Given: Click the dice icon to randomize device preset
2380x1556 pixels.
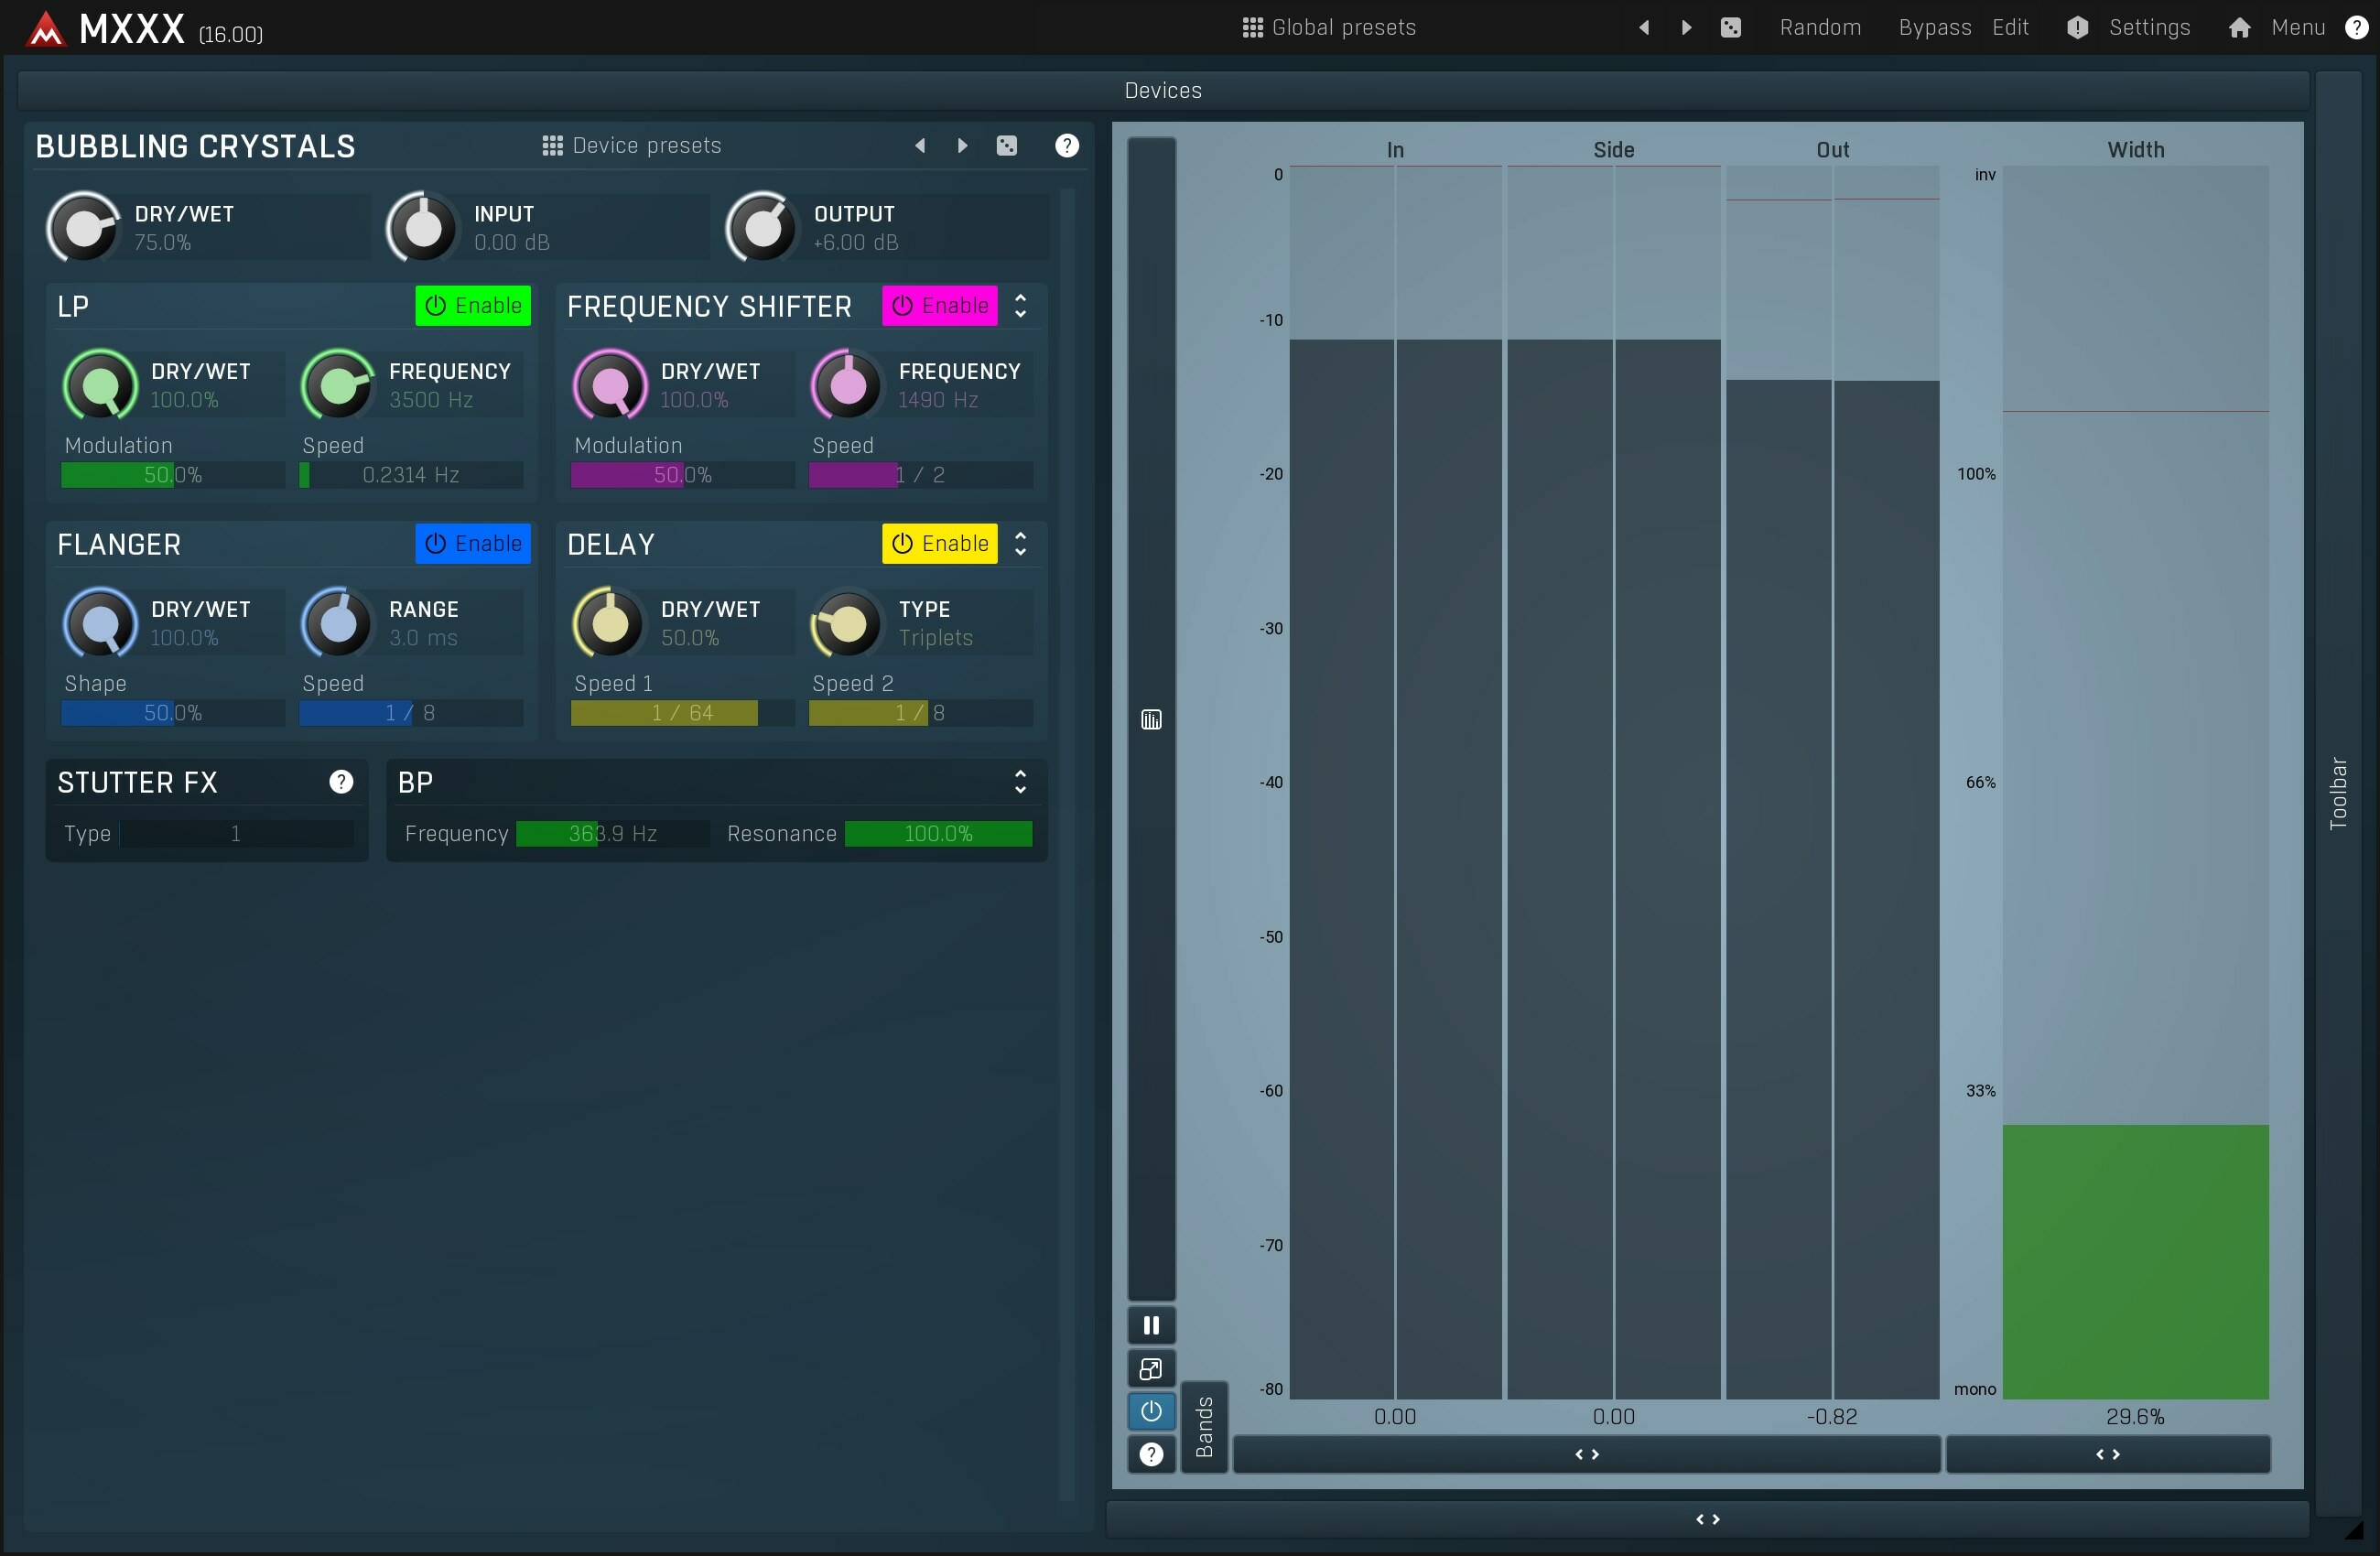Looking at the screenshot, I should pos(1007,145).
